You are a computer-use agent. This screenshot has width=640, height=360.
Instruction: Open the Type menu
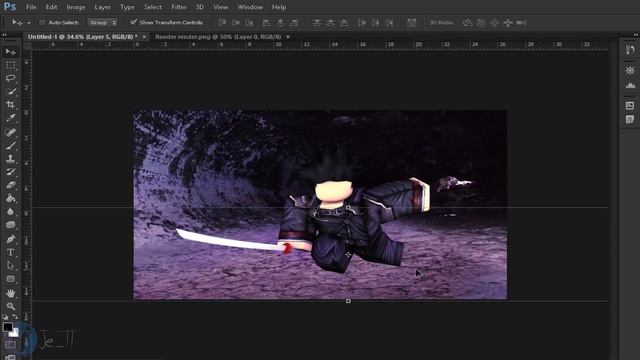click(127, 7)
